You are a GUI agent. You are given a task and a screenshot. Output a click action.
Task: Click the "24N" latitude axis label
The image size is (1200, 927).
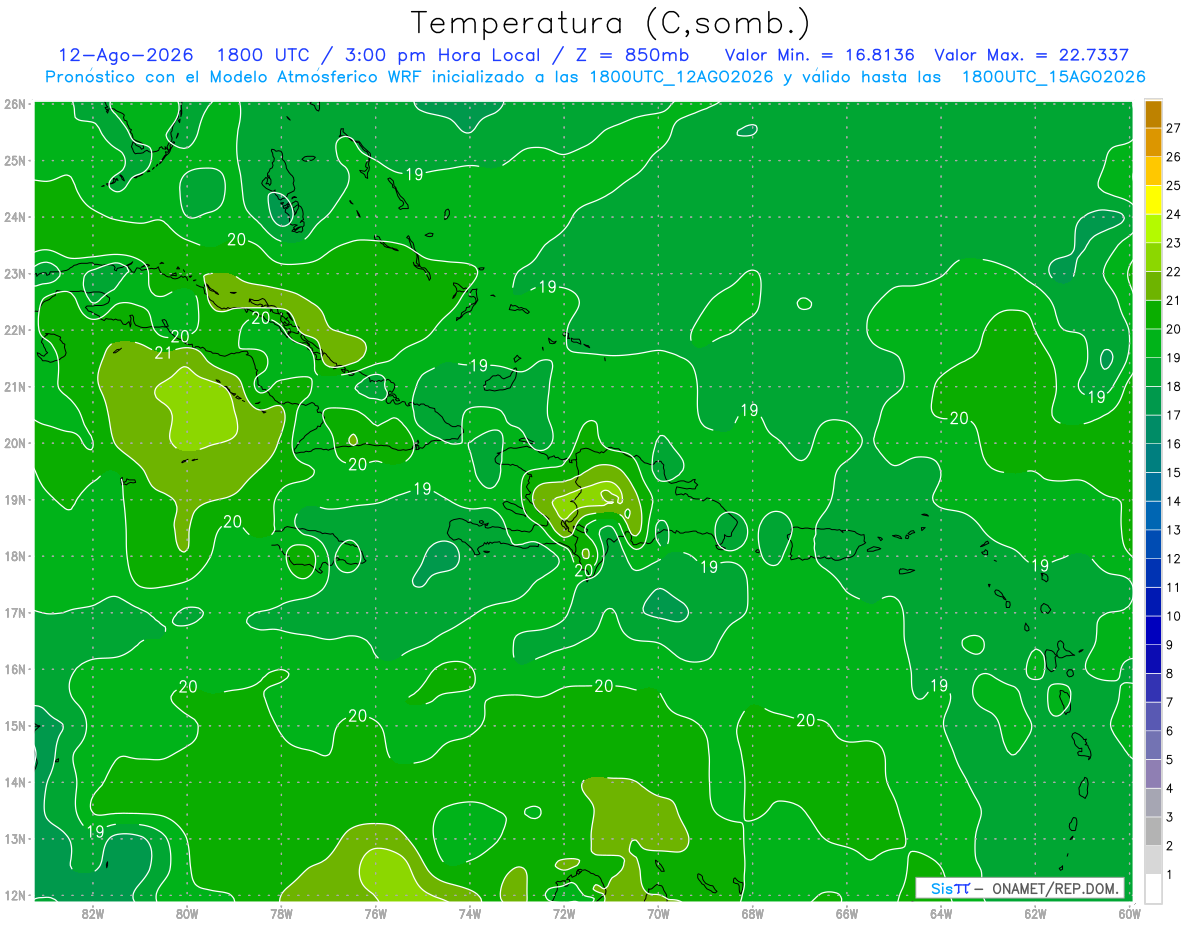(15, 217)
